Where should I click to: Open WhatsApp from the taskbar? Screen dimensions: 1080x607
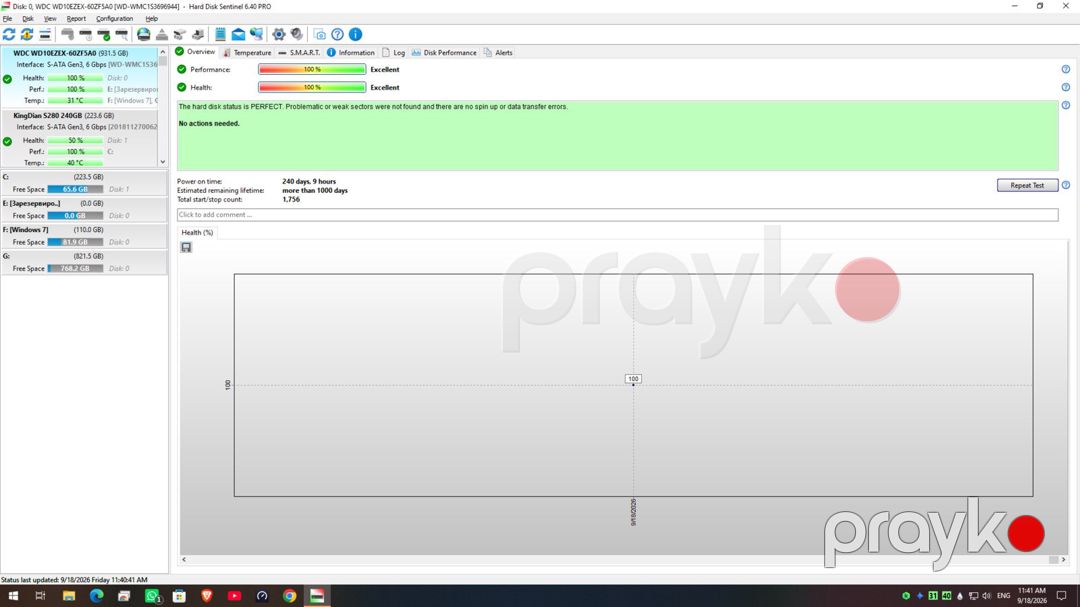click(152, 596)
